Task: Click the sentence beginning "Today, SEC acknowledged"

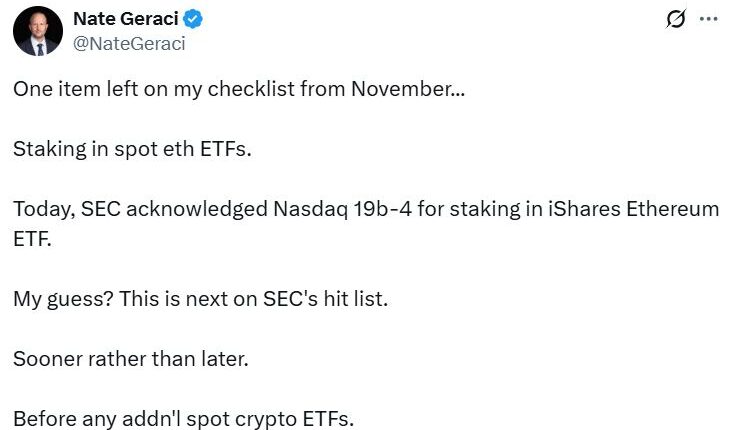Action: pyautogui.click(x=365, y=210)
